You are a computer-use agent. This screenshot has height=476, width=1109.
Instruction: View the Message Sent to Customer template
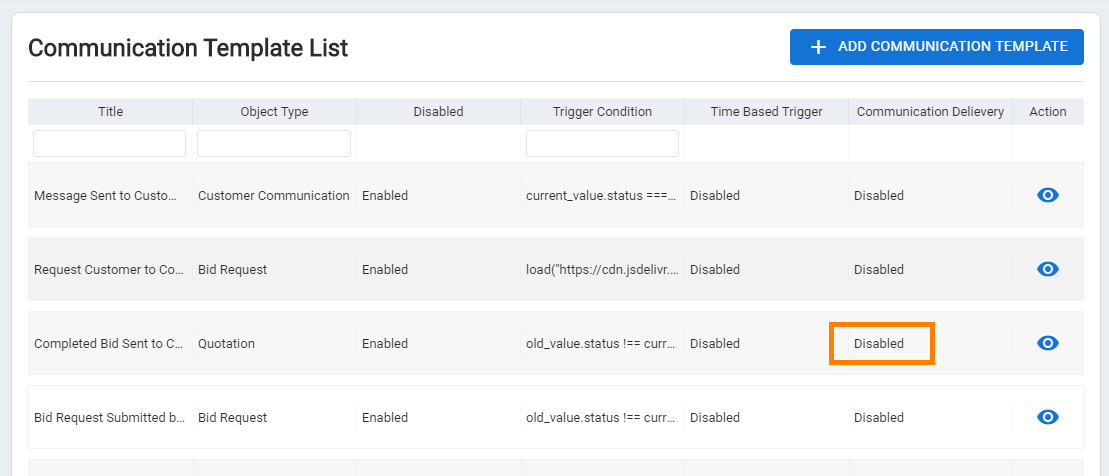coord(1047,195)
